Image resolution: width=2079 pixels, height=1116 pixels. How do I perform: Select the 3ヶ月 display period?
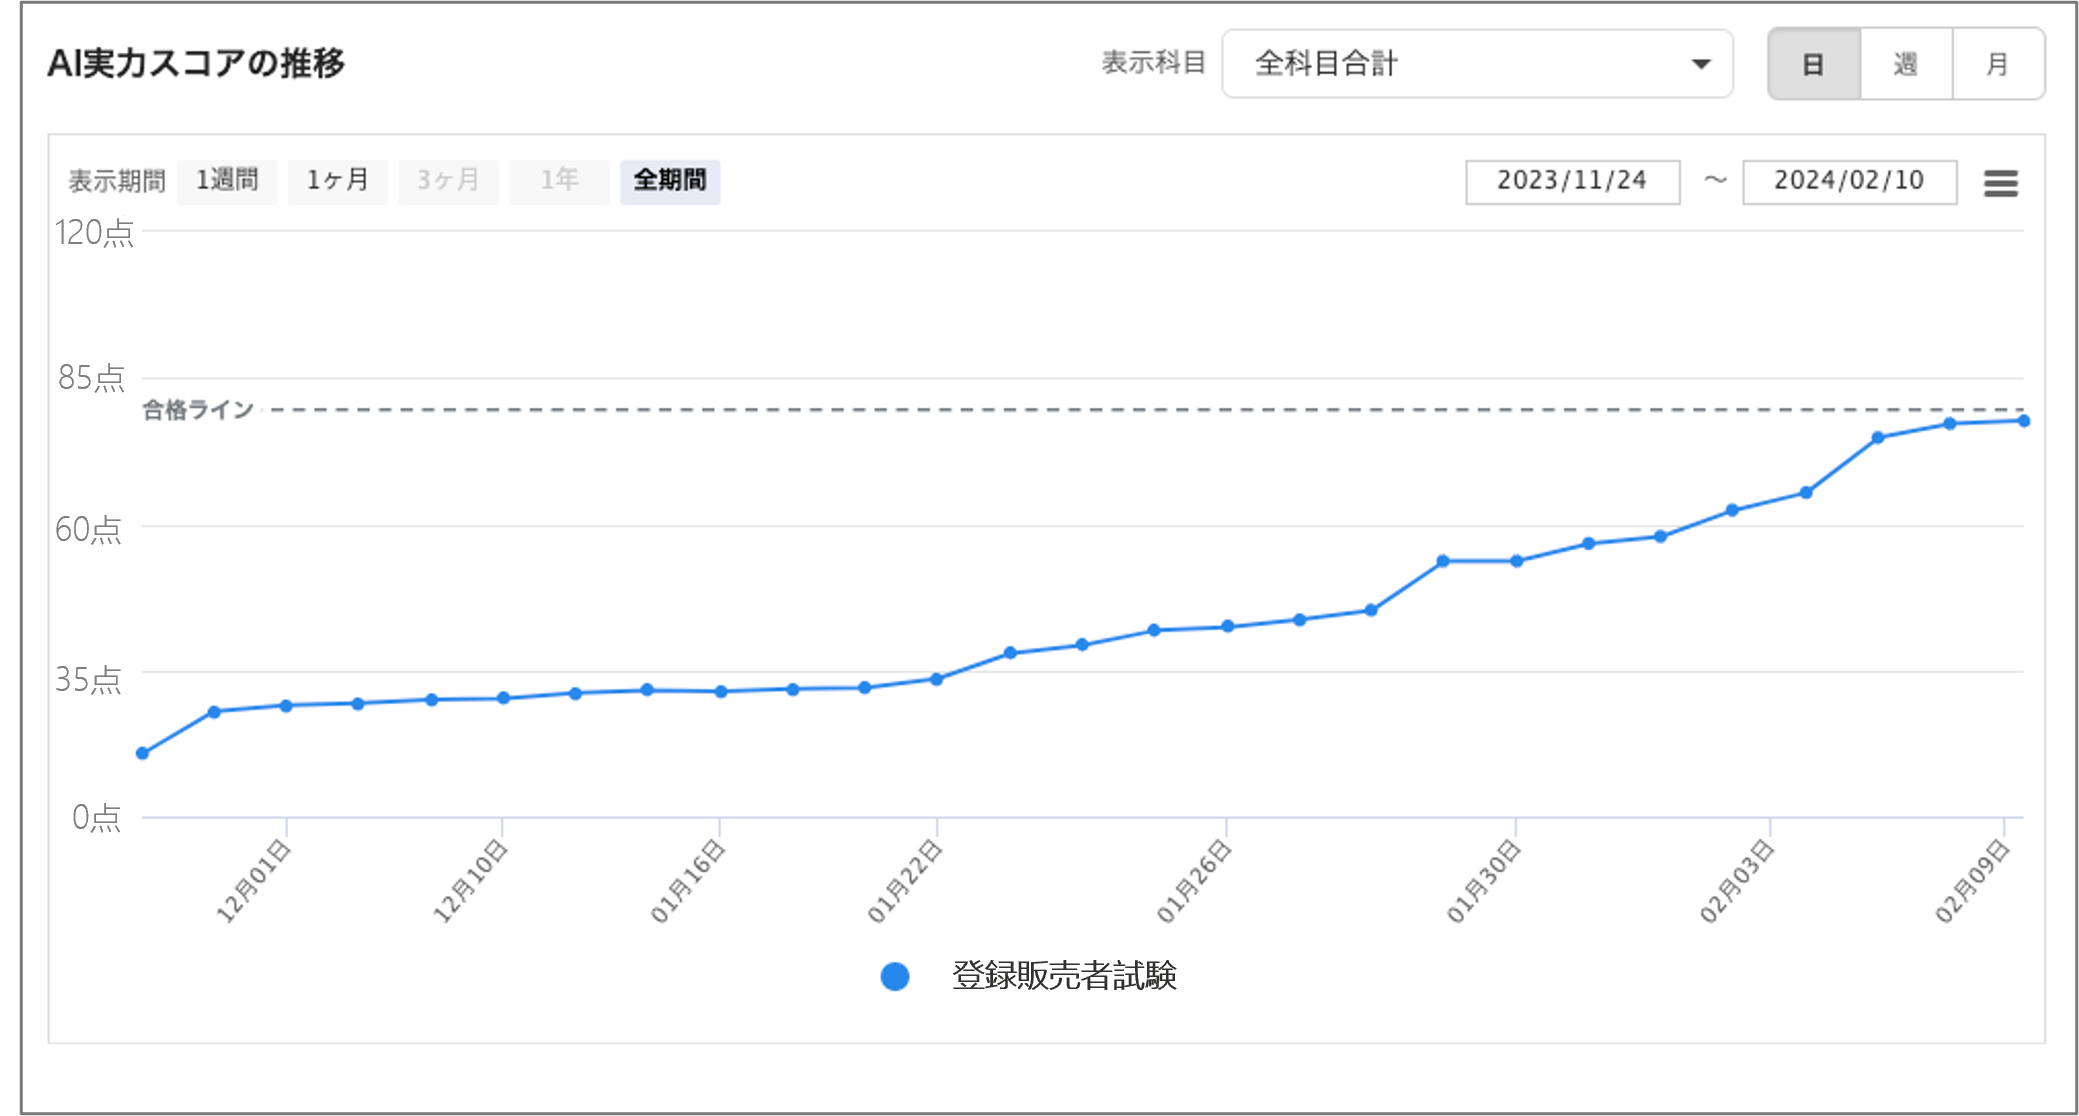(x=448, y=181)
